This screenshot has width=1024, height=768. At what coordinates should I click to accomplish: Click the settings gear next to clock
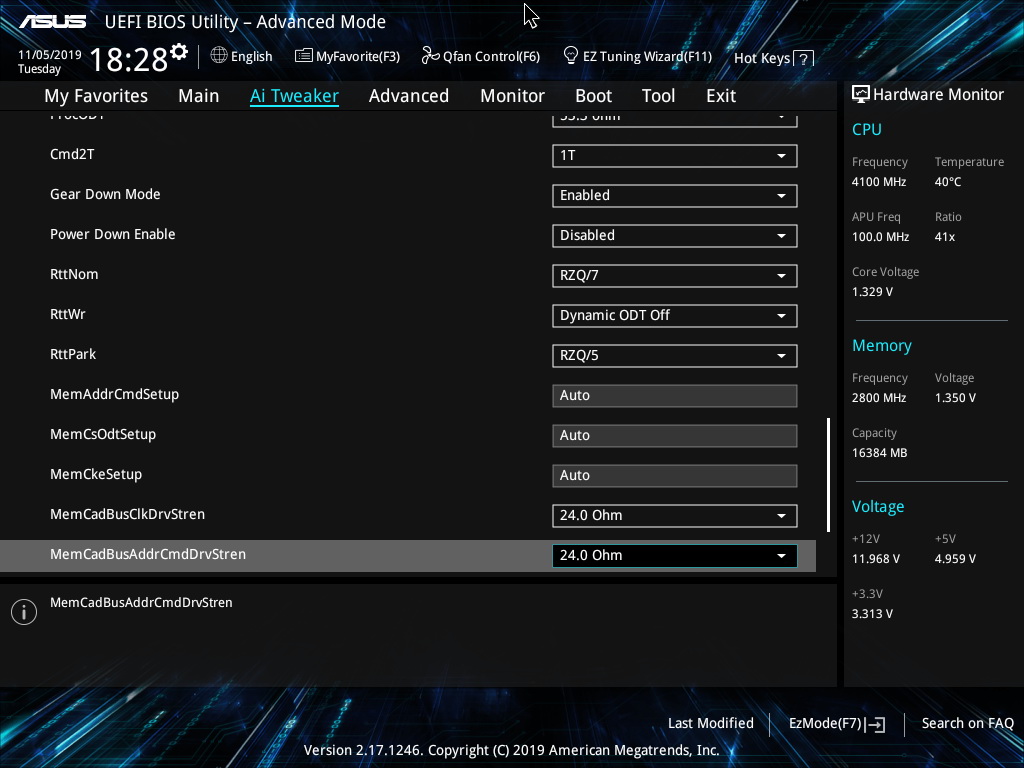(x=179, y=52)
